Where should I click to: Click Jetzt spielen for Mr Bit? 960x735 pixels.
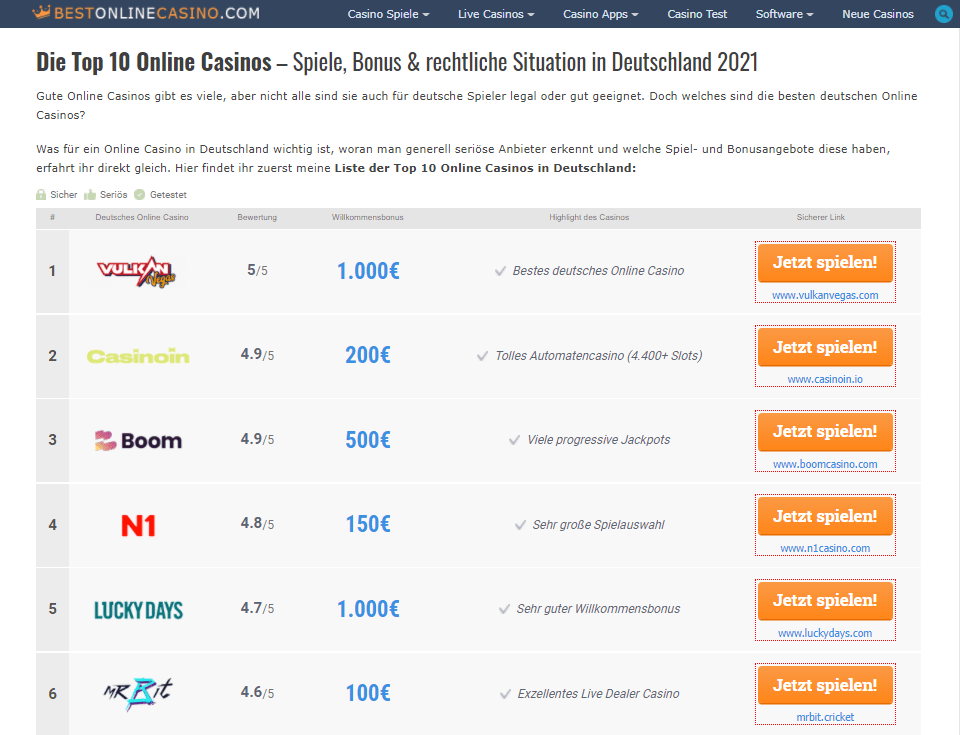click(x=825, y=685)
